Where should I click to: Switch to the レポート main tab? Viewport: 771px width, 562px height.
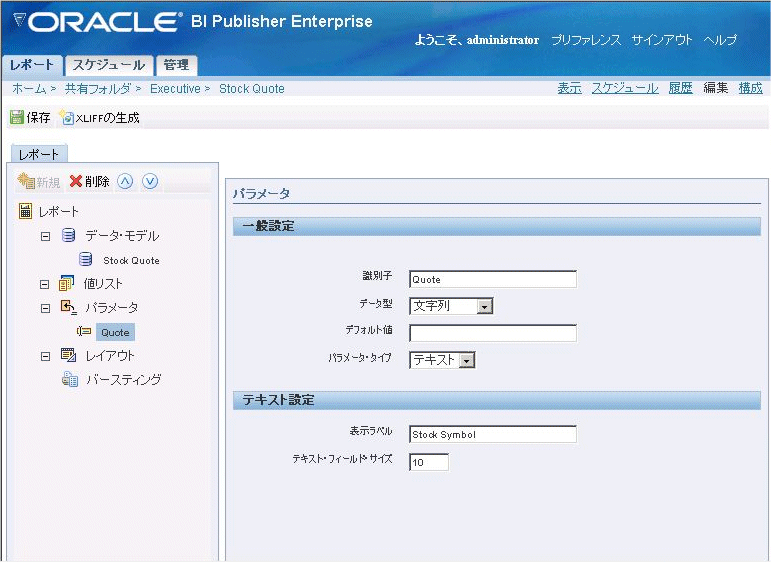coord(32,65)
